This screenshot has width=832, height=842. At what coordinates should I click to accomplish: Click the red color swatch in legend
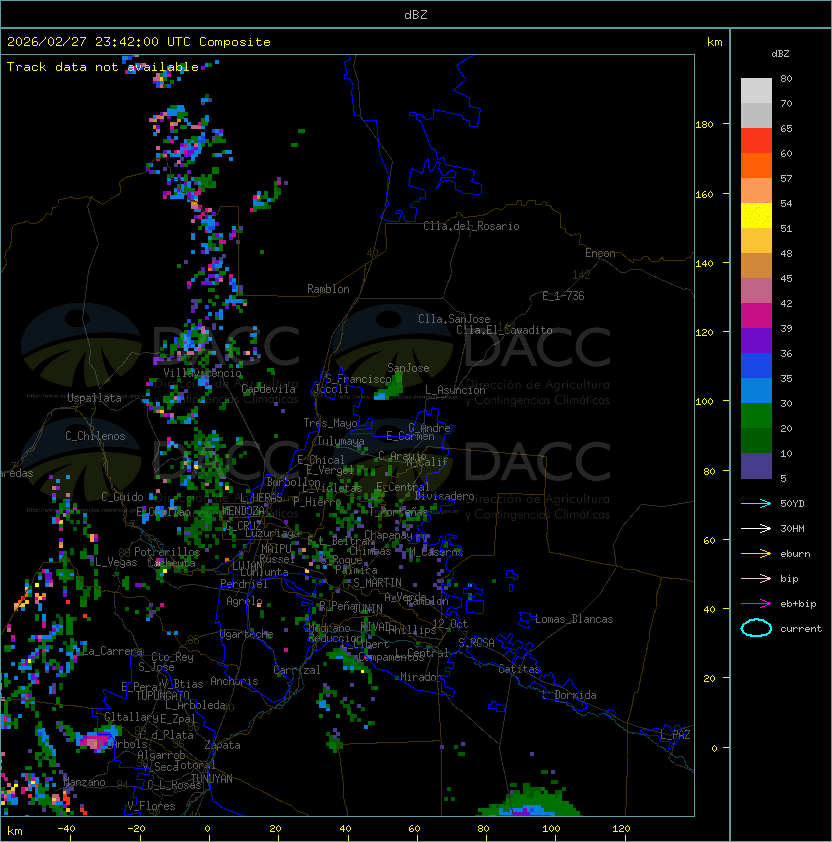click(x=756, y=141)
